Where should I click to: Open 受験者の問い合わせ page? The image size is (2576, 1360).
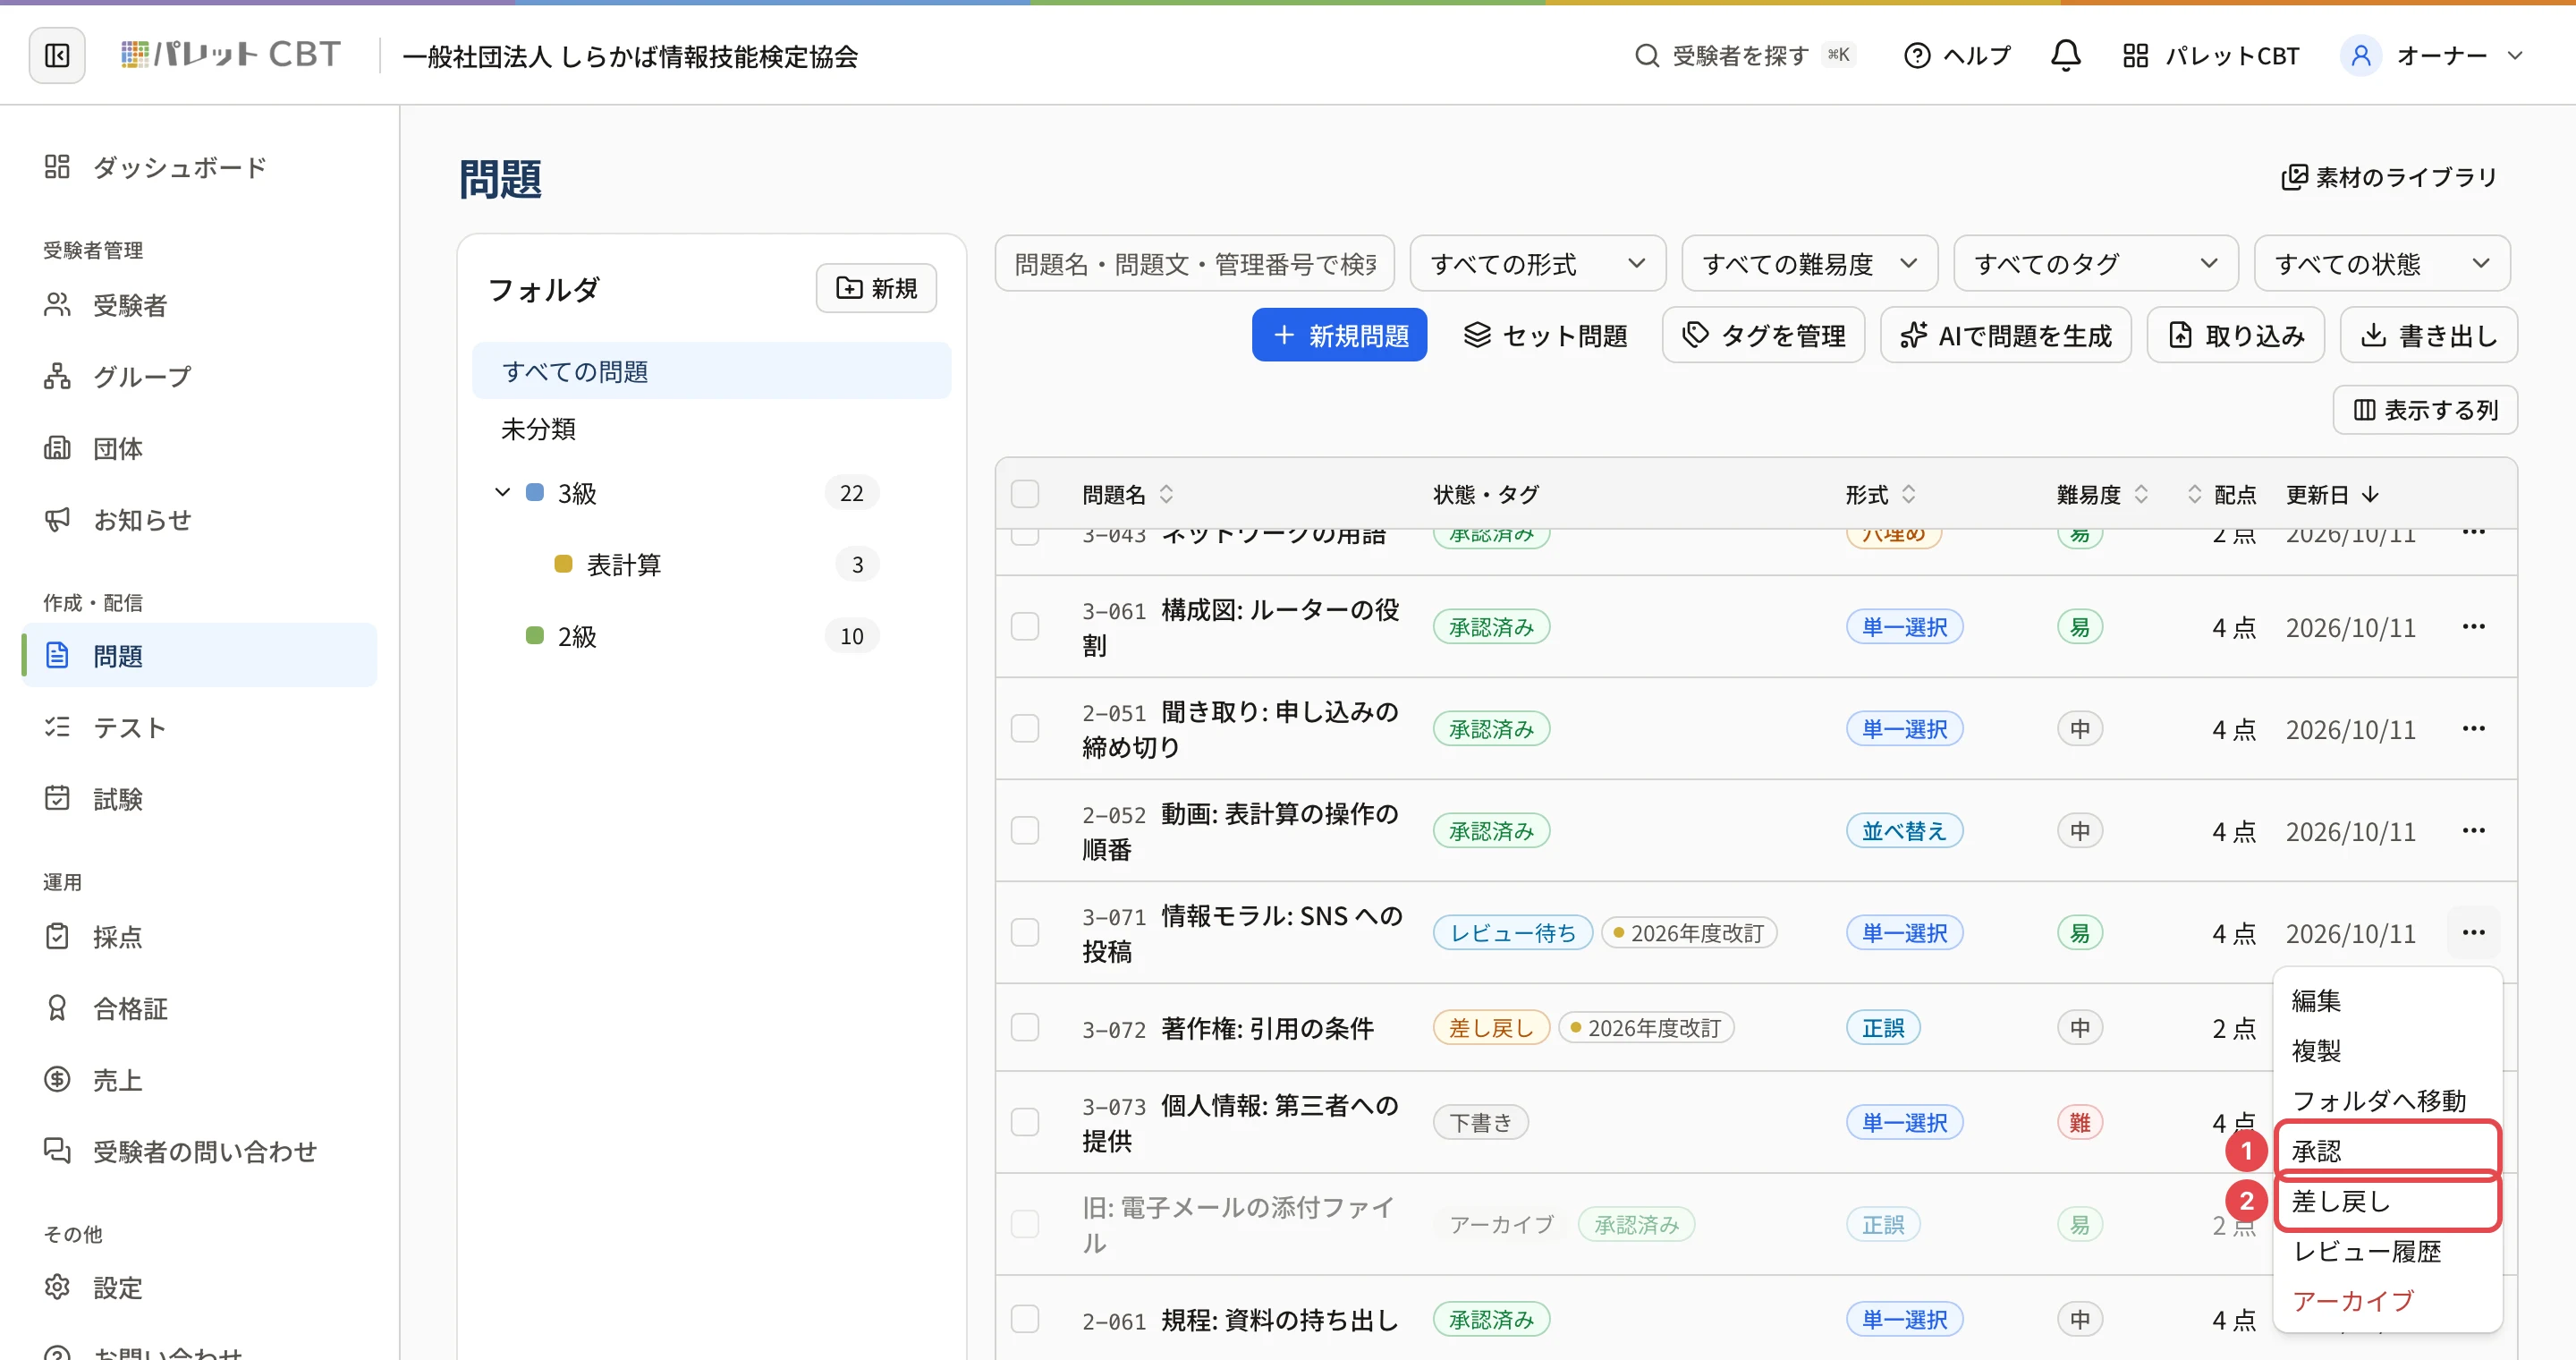[x=200, y=1151]
